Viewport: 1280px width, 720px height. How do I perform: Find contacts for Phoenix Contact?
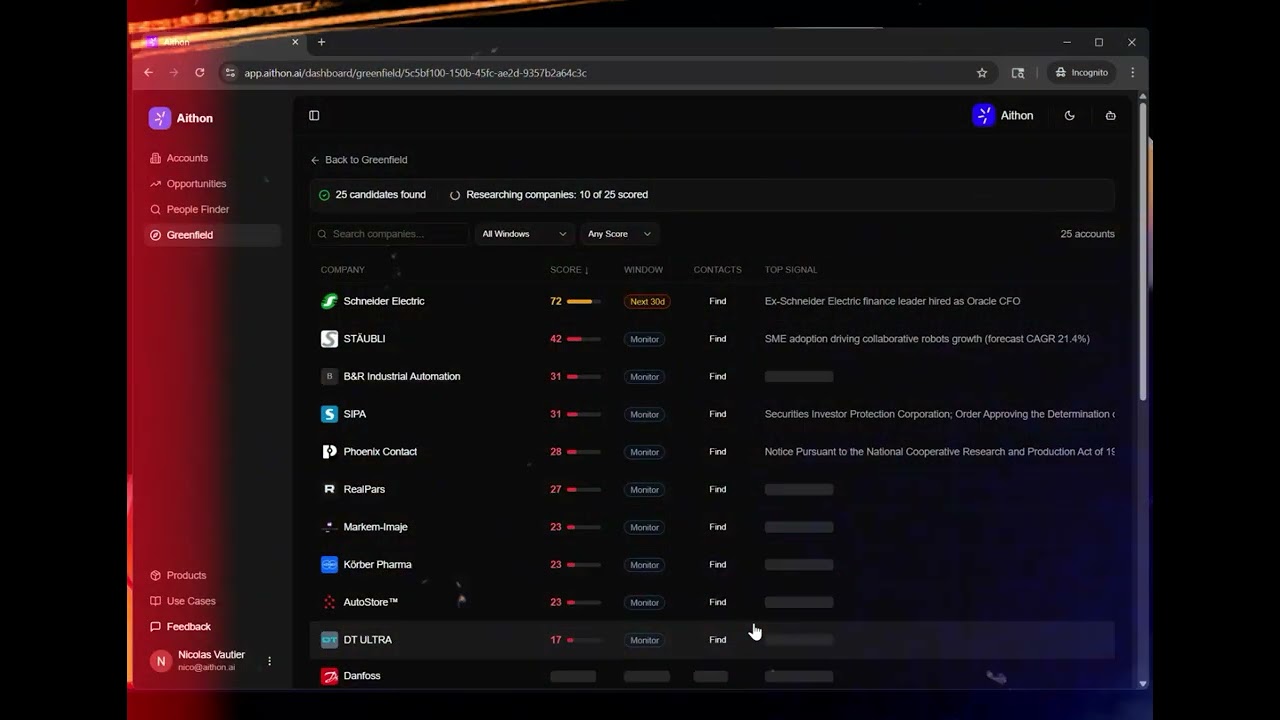click(x=718, y=452)
